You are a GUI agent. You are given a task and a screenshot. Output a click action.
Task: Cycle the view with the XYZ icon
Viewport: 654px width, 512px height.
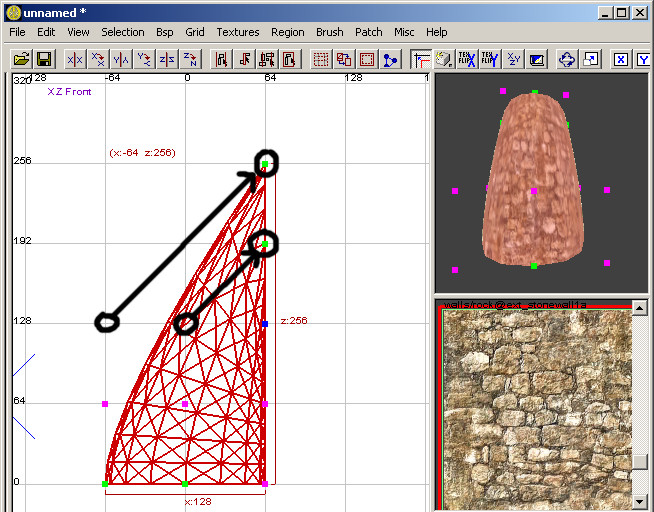click(513, 60)
